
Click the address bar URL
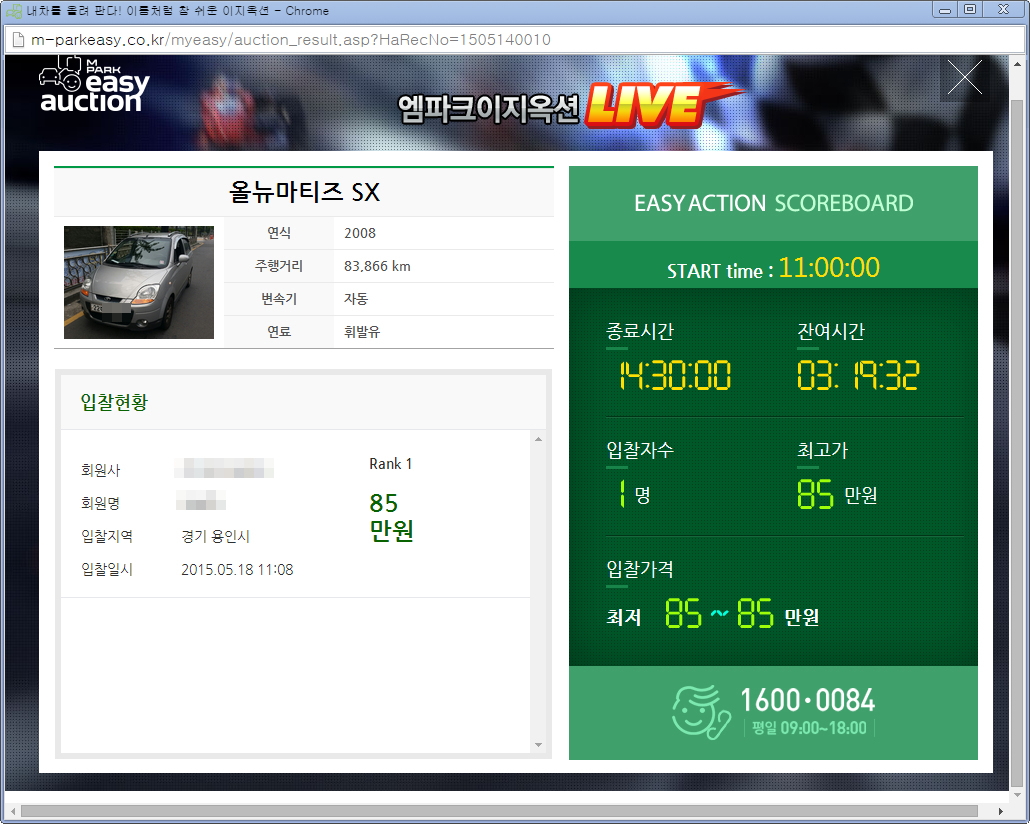point(291,39)
